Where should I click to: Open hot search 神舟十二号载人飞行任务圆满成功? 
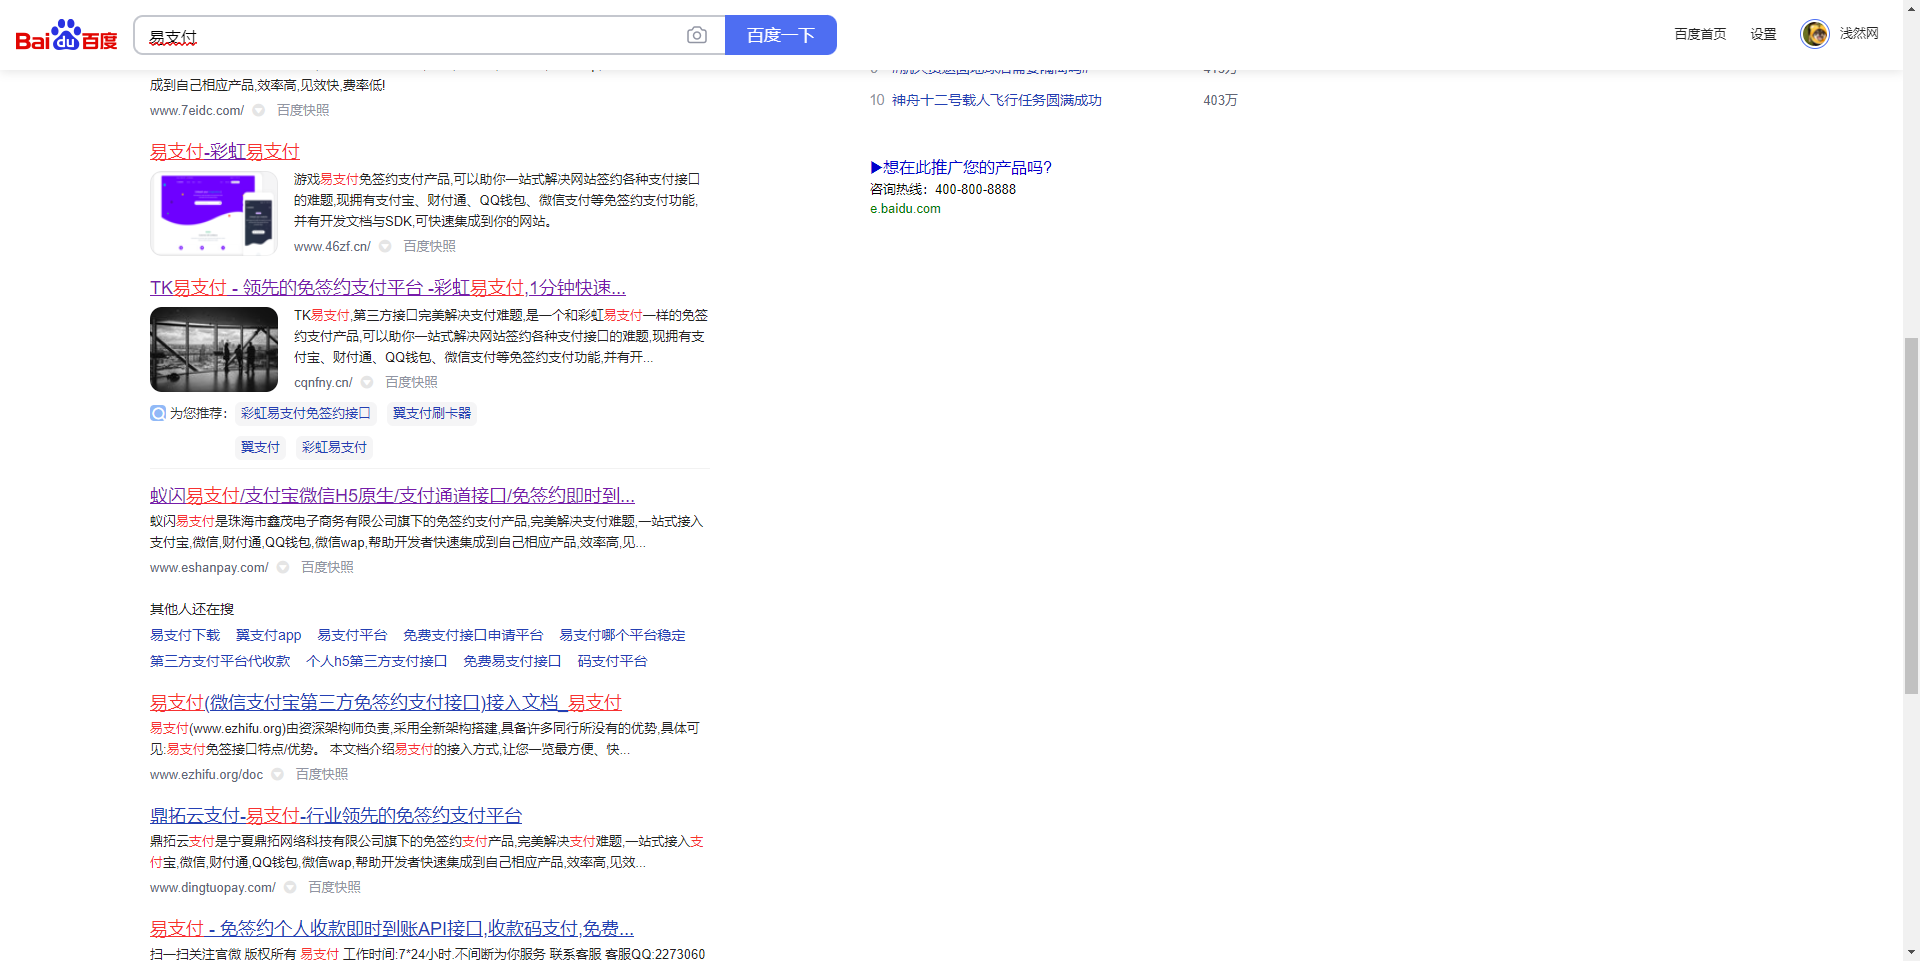point(997,100)
